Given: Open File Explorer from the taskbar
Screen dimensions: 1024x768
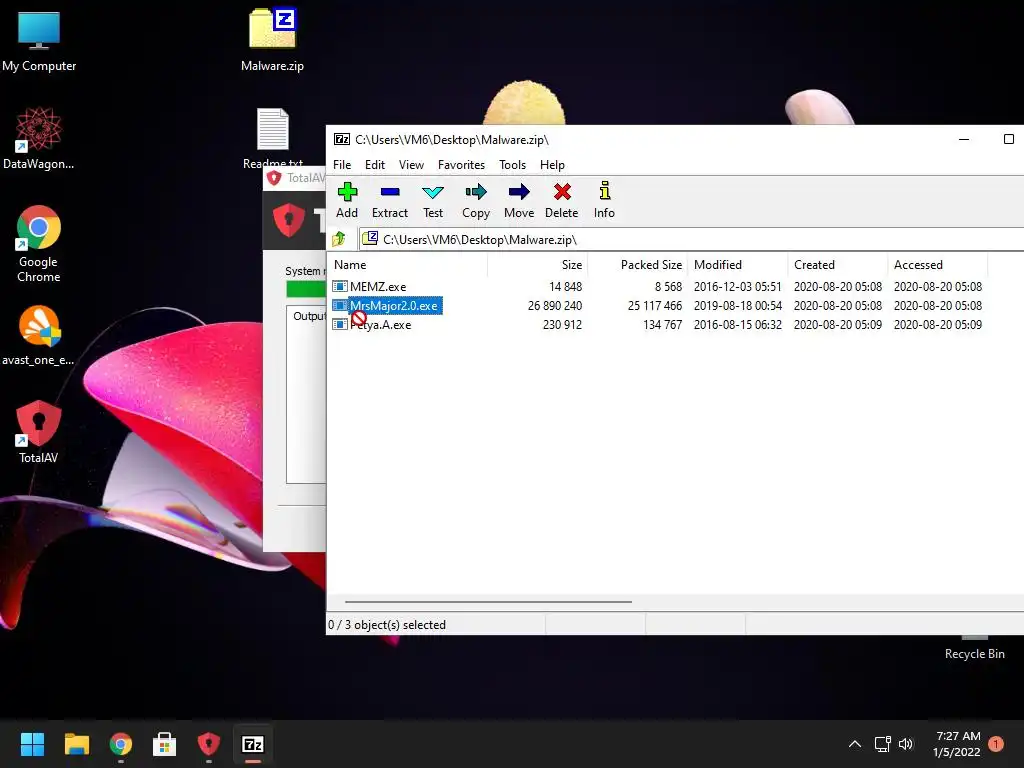Looking at the screenshot, I should point(76,744).
